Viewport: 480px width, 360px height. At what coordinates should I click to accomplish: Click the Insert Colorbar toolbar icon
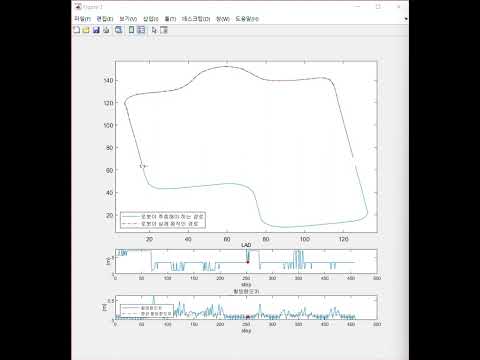[x=131, y=30]
